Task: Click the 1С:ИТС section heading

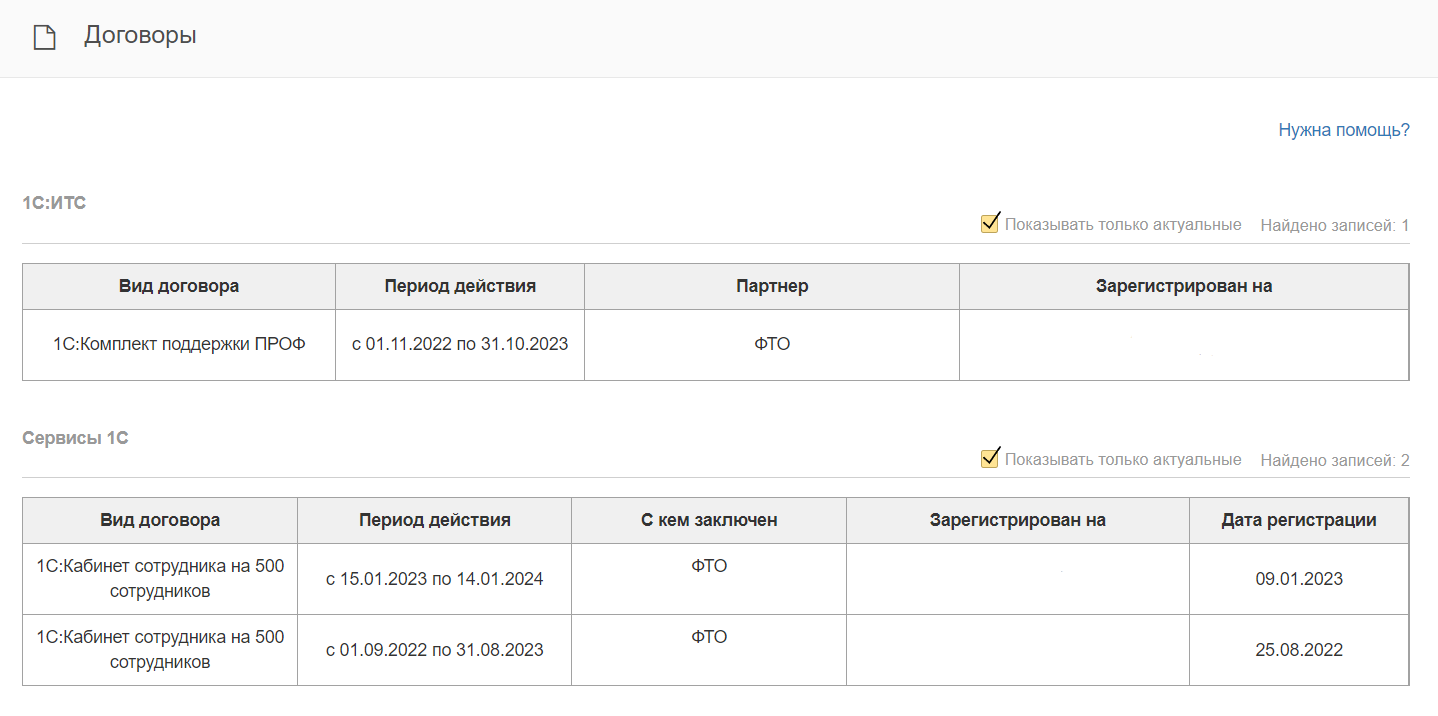Action: pos(55,203)
